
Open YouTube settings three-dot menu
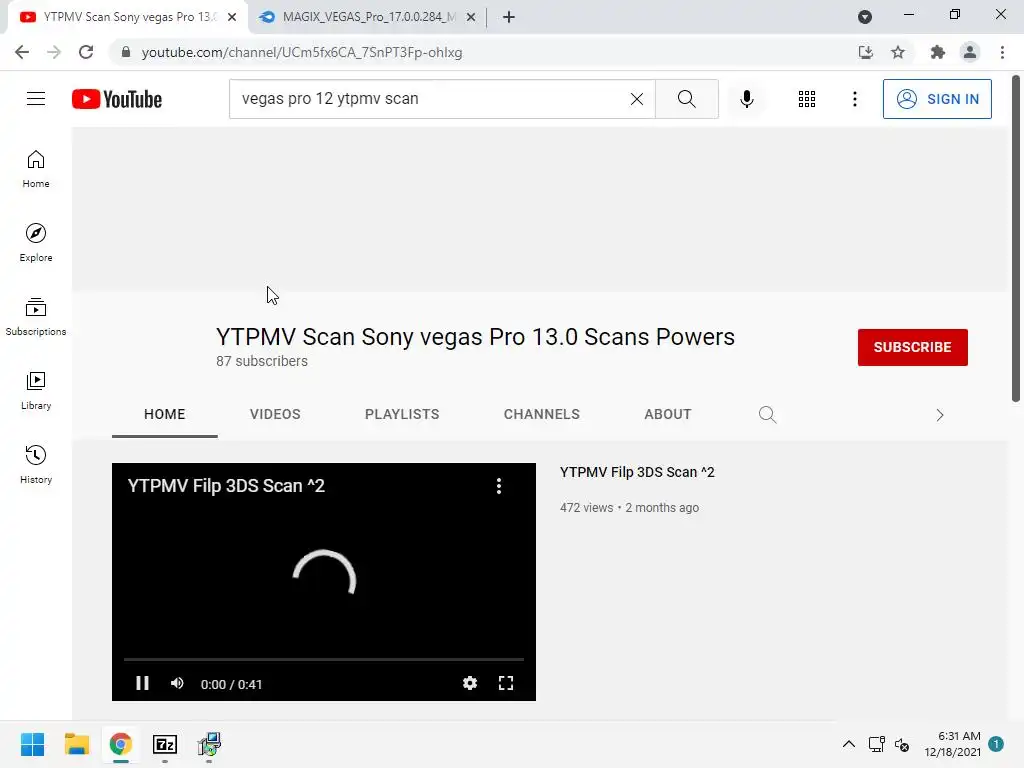[854, 99]
